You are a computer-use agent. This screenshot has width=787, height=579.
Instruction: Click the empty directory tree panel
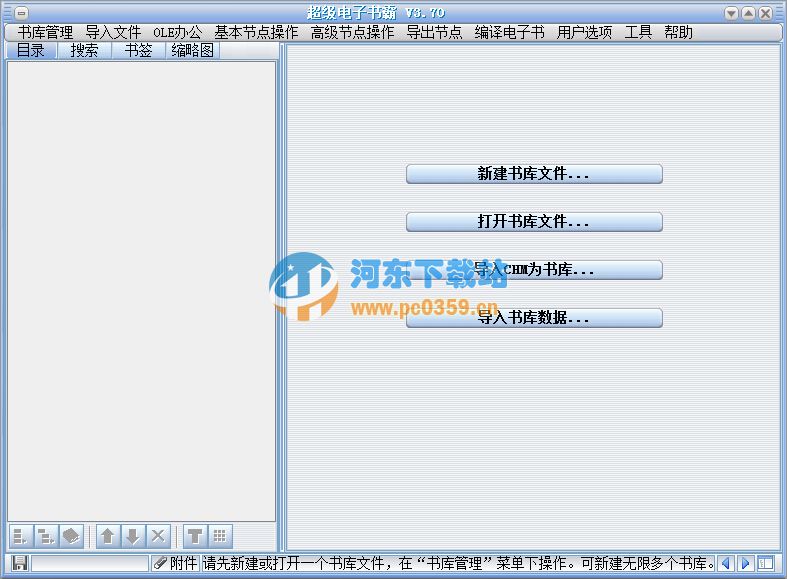coord(142,292)
